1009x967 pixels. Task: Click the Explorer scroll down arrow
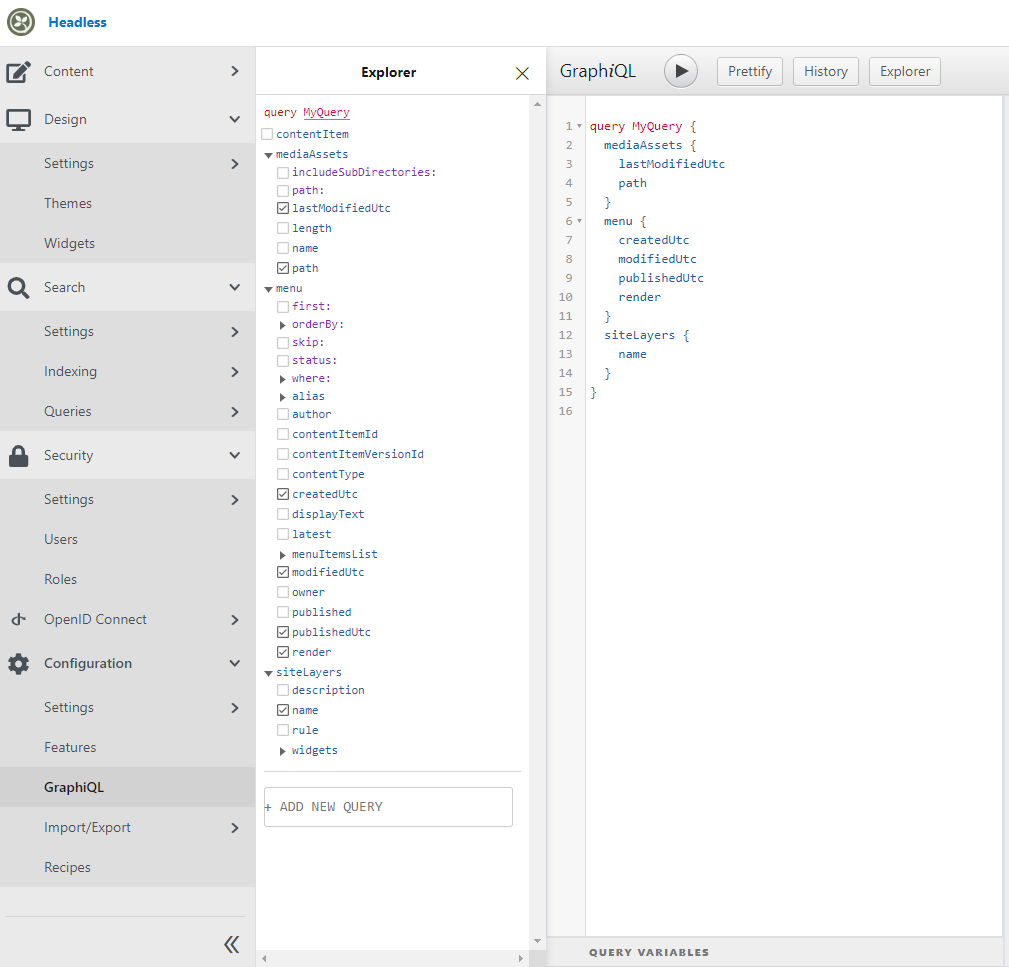537,941
